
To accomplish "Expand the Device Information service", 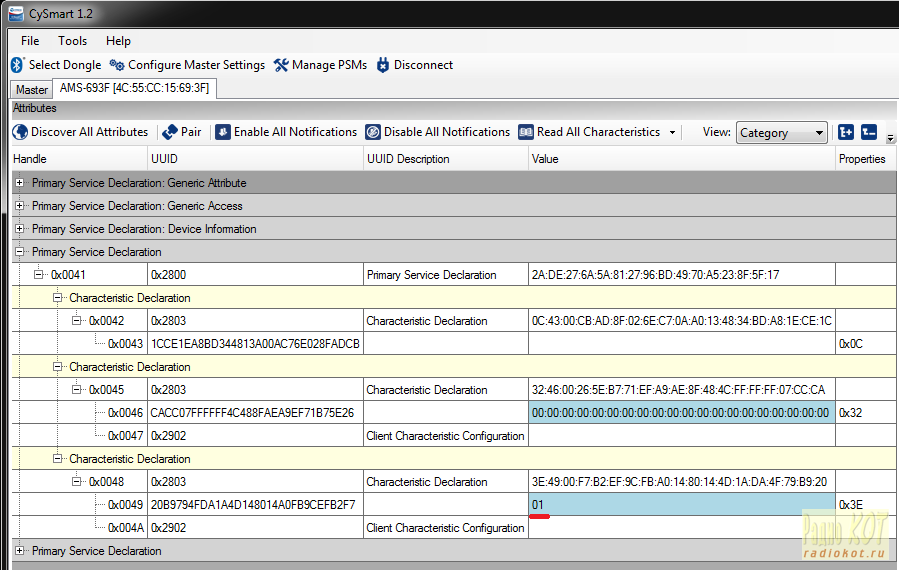I will point(19,229).
